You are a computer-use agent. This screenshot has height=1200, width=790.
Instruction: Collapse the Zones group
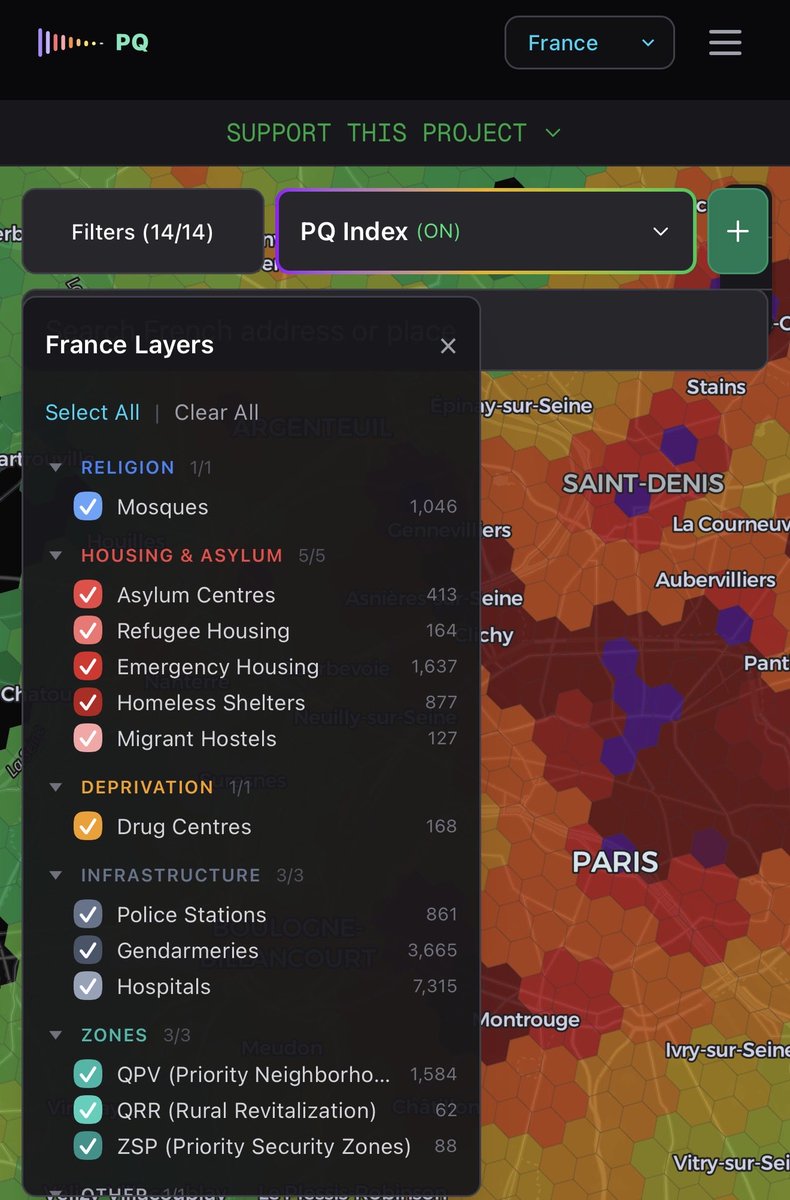[56, 1035]
